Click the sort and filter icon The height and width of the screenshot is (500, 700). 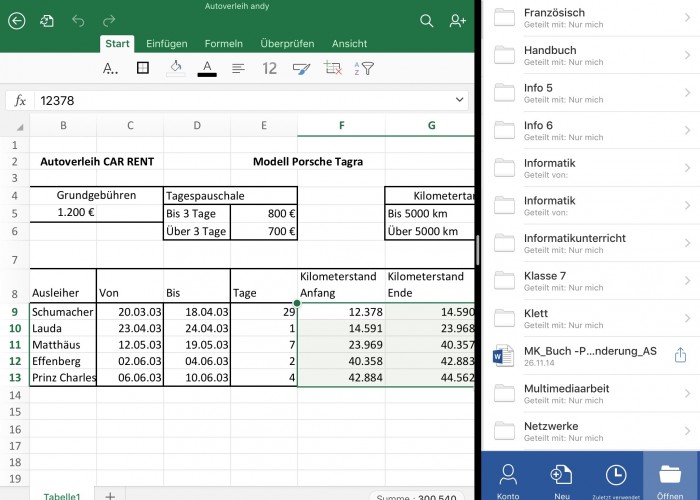pyautogui.click(x=366, y=68)
